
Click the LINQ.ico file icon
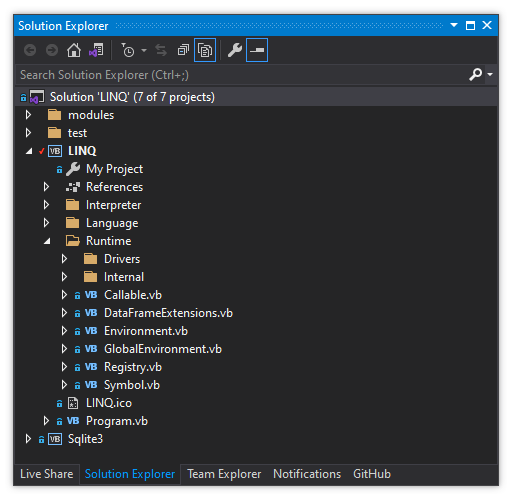(x=73, y=403)
